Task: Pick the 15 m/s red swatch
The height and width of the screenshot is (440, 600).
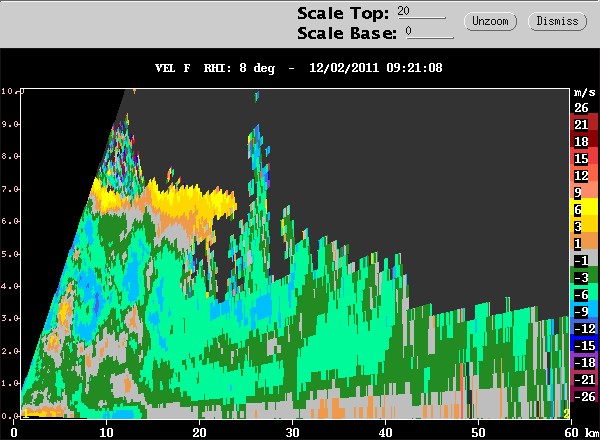Action: pyautogui.click(x=584, y=158)
